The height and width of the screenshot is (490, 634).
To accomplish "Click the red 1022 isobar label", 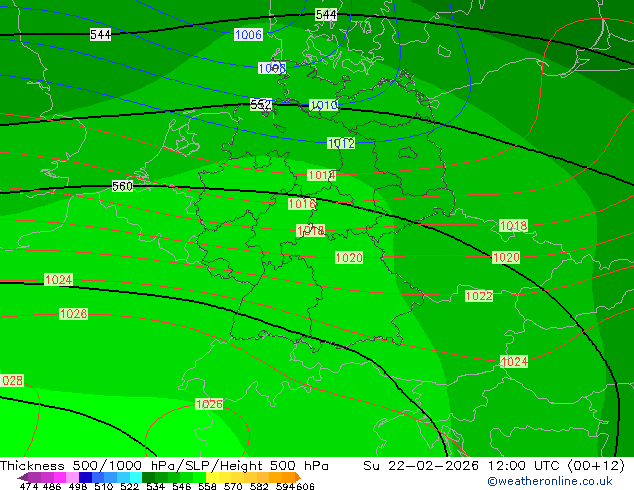I will pyautogui.click(x=479, y=296).
